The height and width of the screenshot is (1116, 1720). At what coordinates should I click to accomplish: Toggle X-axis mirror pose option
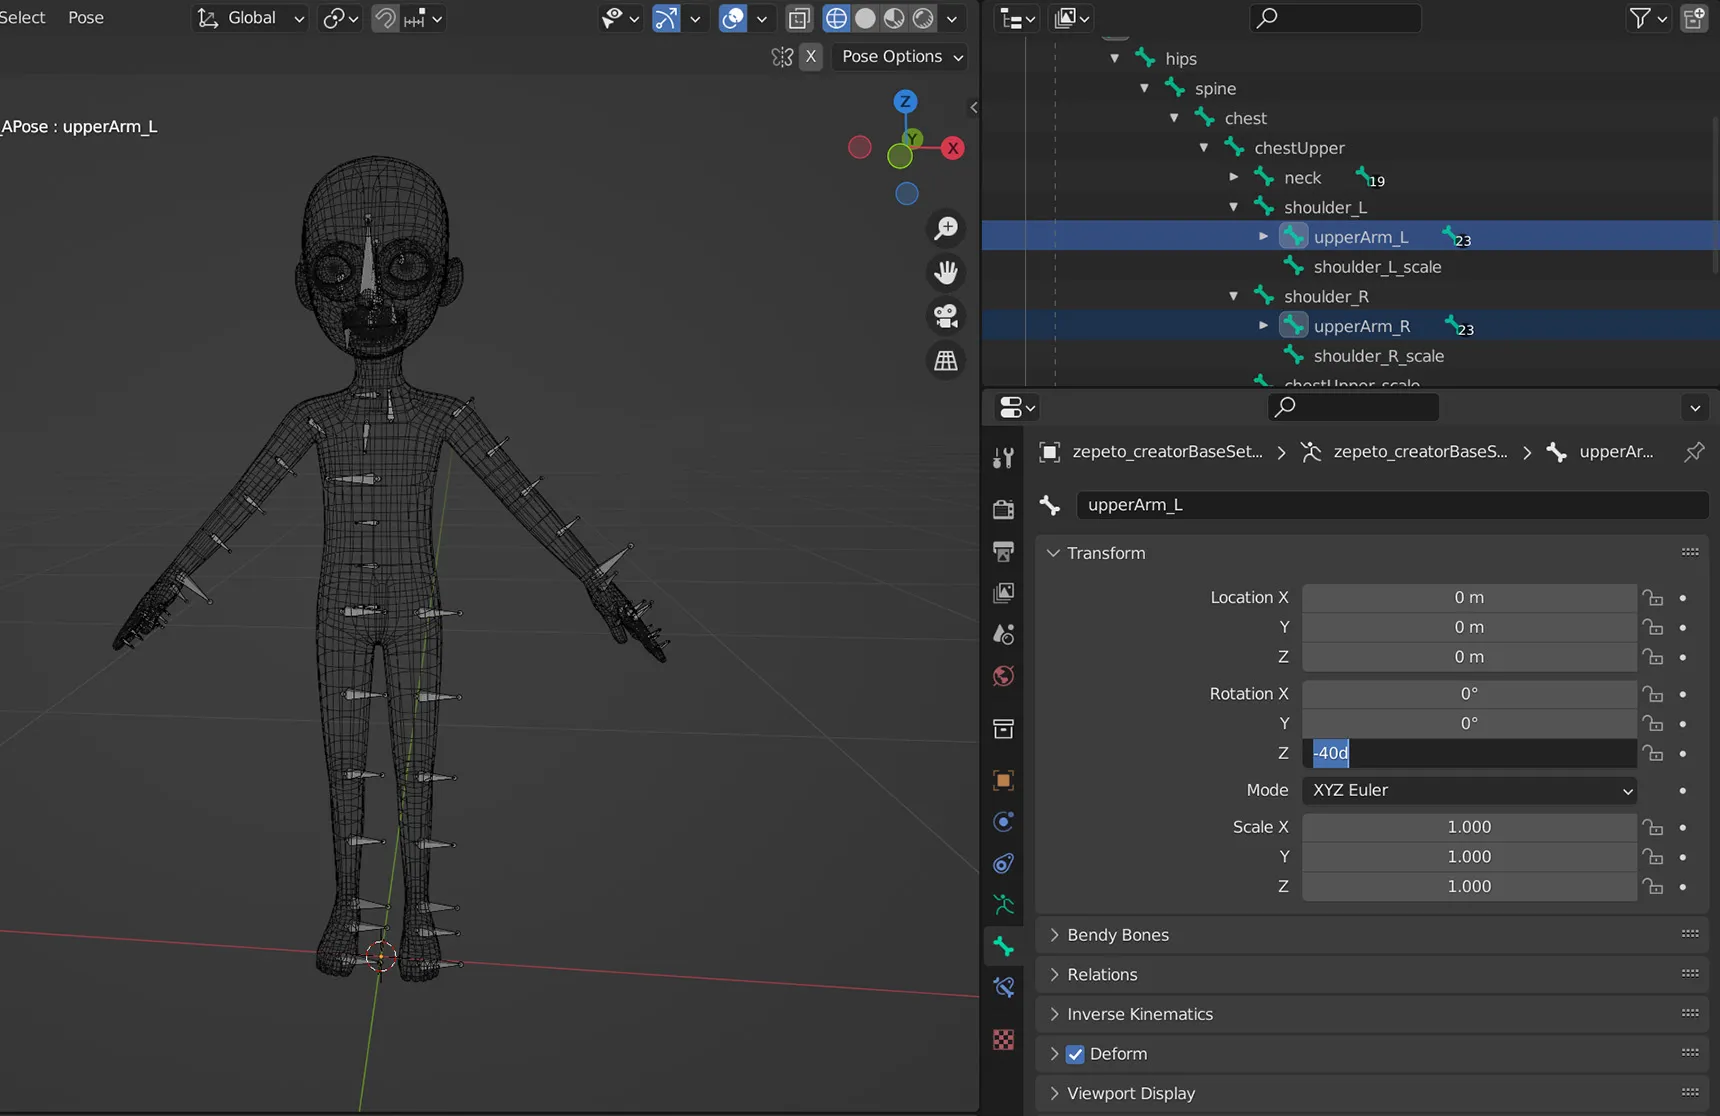coord(811,57)
